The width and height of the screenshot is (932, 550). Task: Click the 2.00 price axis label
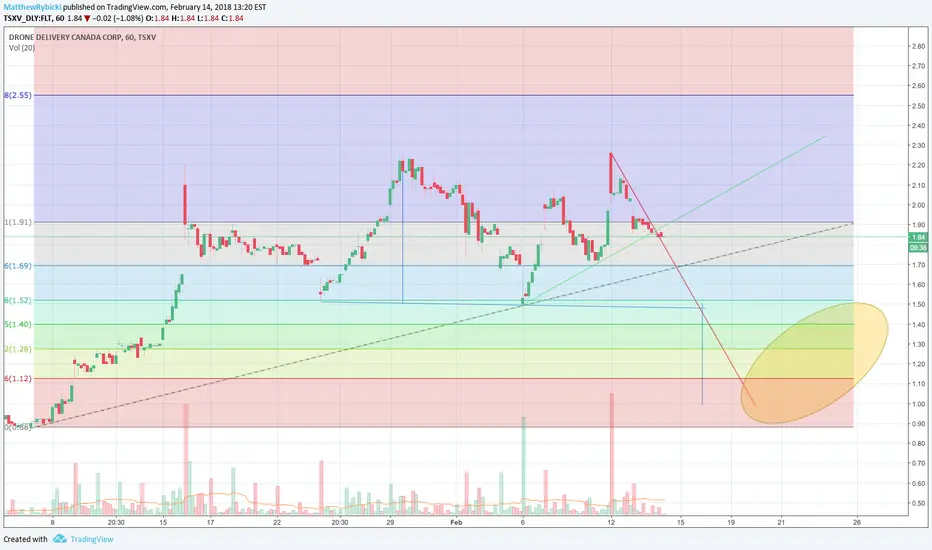[918, 205]
